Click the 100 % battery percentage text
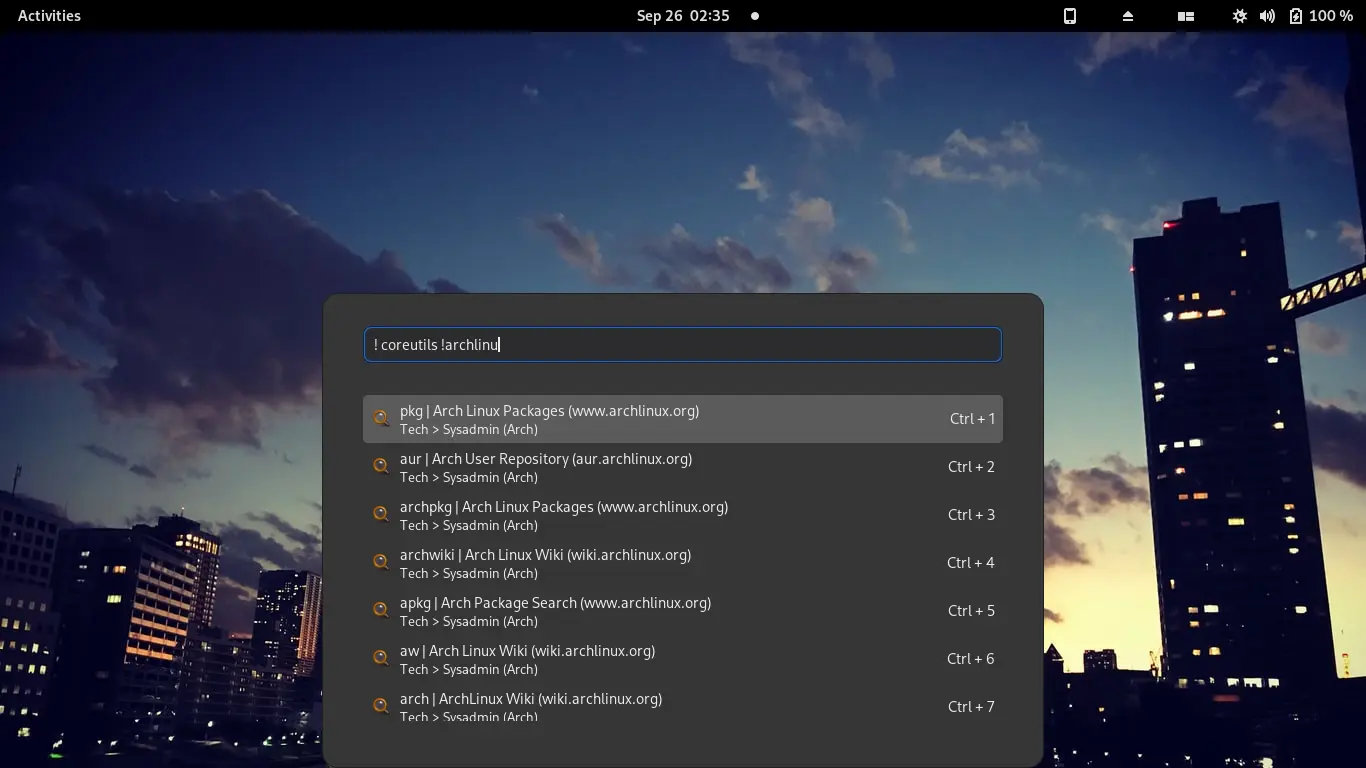Screen dimensions: 1366x768 (x=1331, y=16)
